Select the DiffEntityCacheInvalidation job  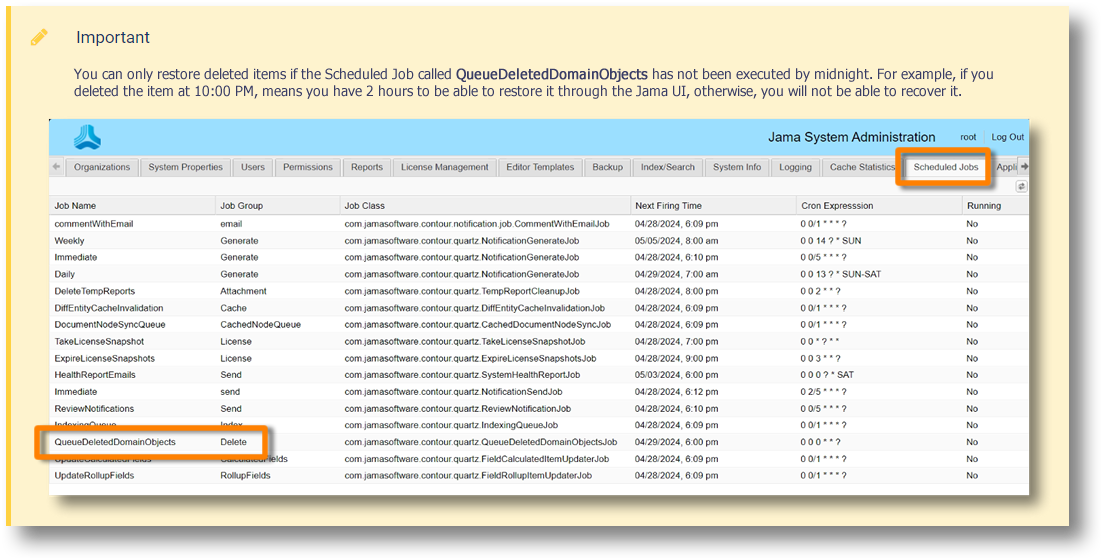click(109, 308)
